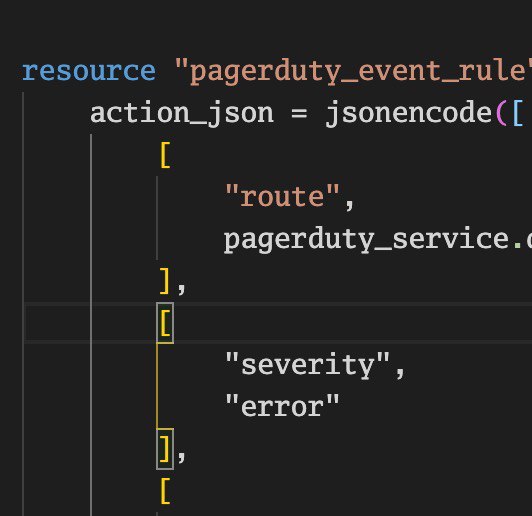Click the jsonencode function call
This screenshot has height=516, width=532.
tap(408, 114)
